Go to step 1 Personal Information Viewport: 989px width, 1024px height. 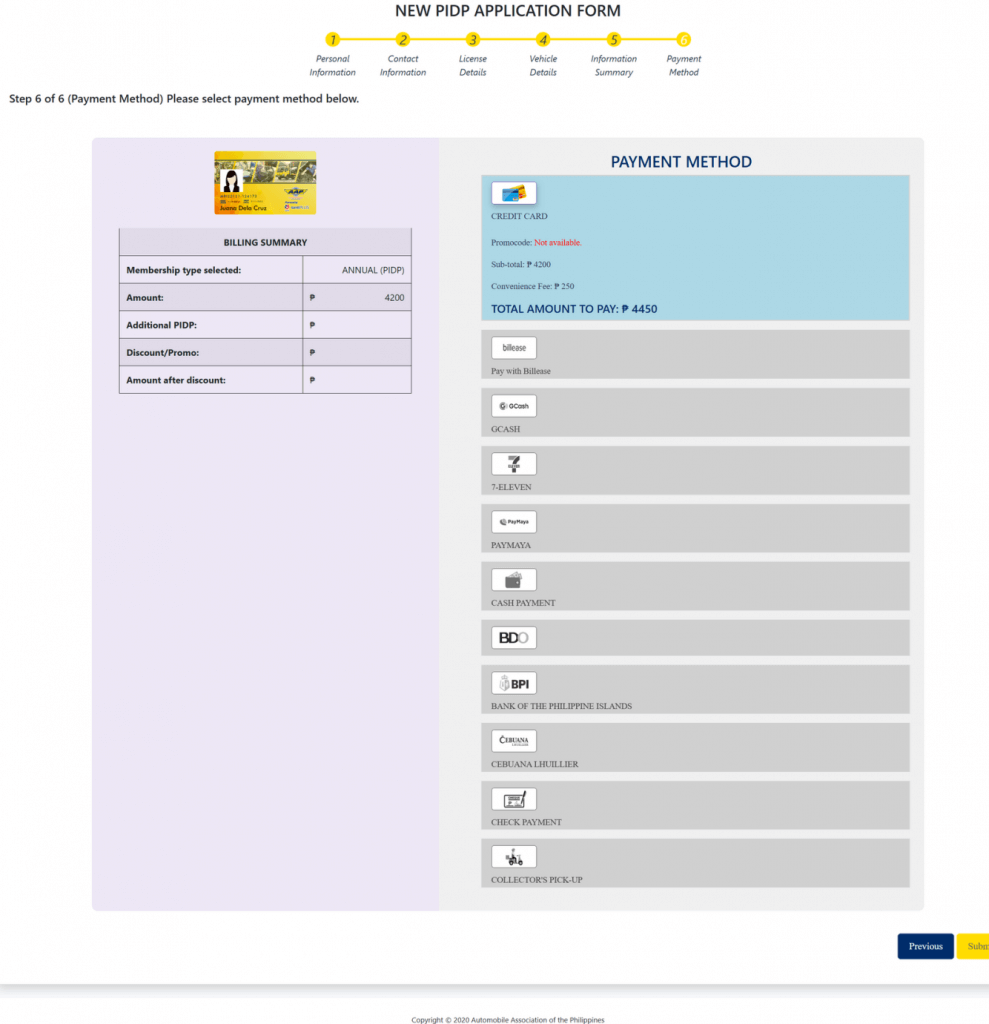[333, 40]
